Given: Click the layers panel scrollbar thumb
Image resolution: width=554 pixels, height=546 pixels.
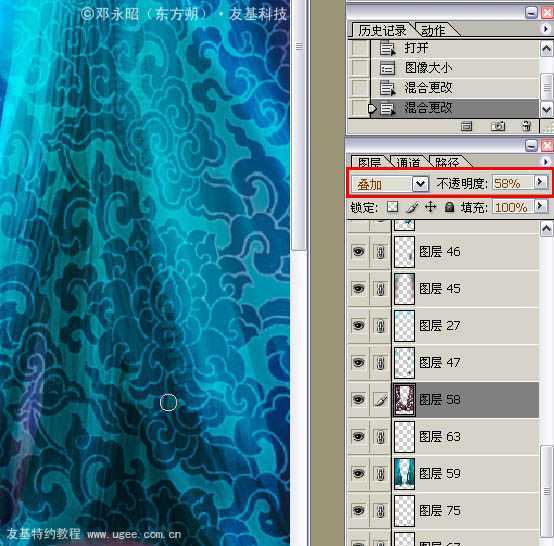Looking at the screenshot, I should pos(547,491).
